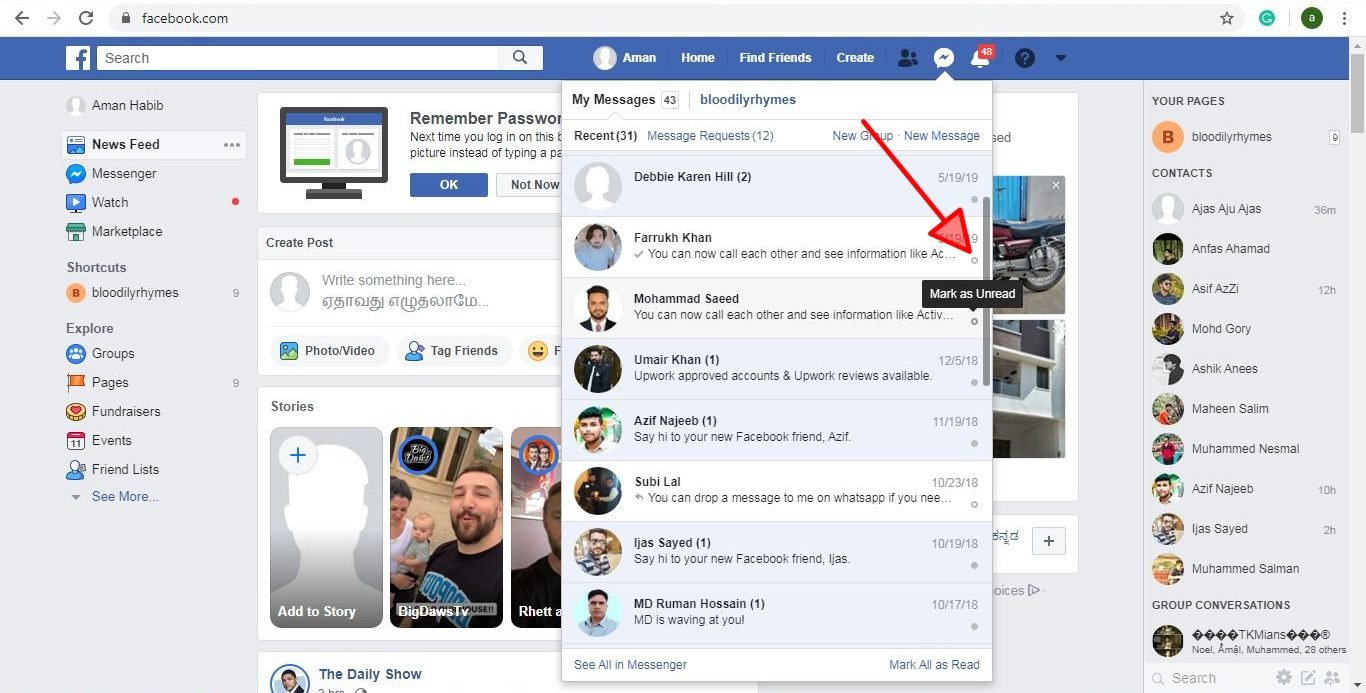Open the Messenger icon in top bar

click(943, 58)
